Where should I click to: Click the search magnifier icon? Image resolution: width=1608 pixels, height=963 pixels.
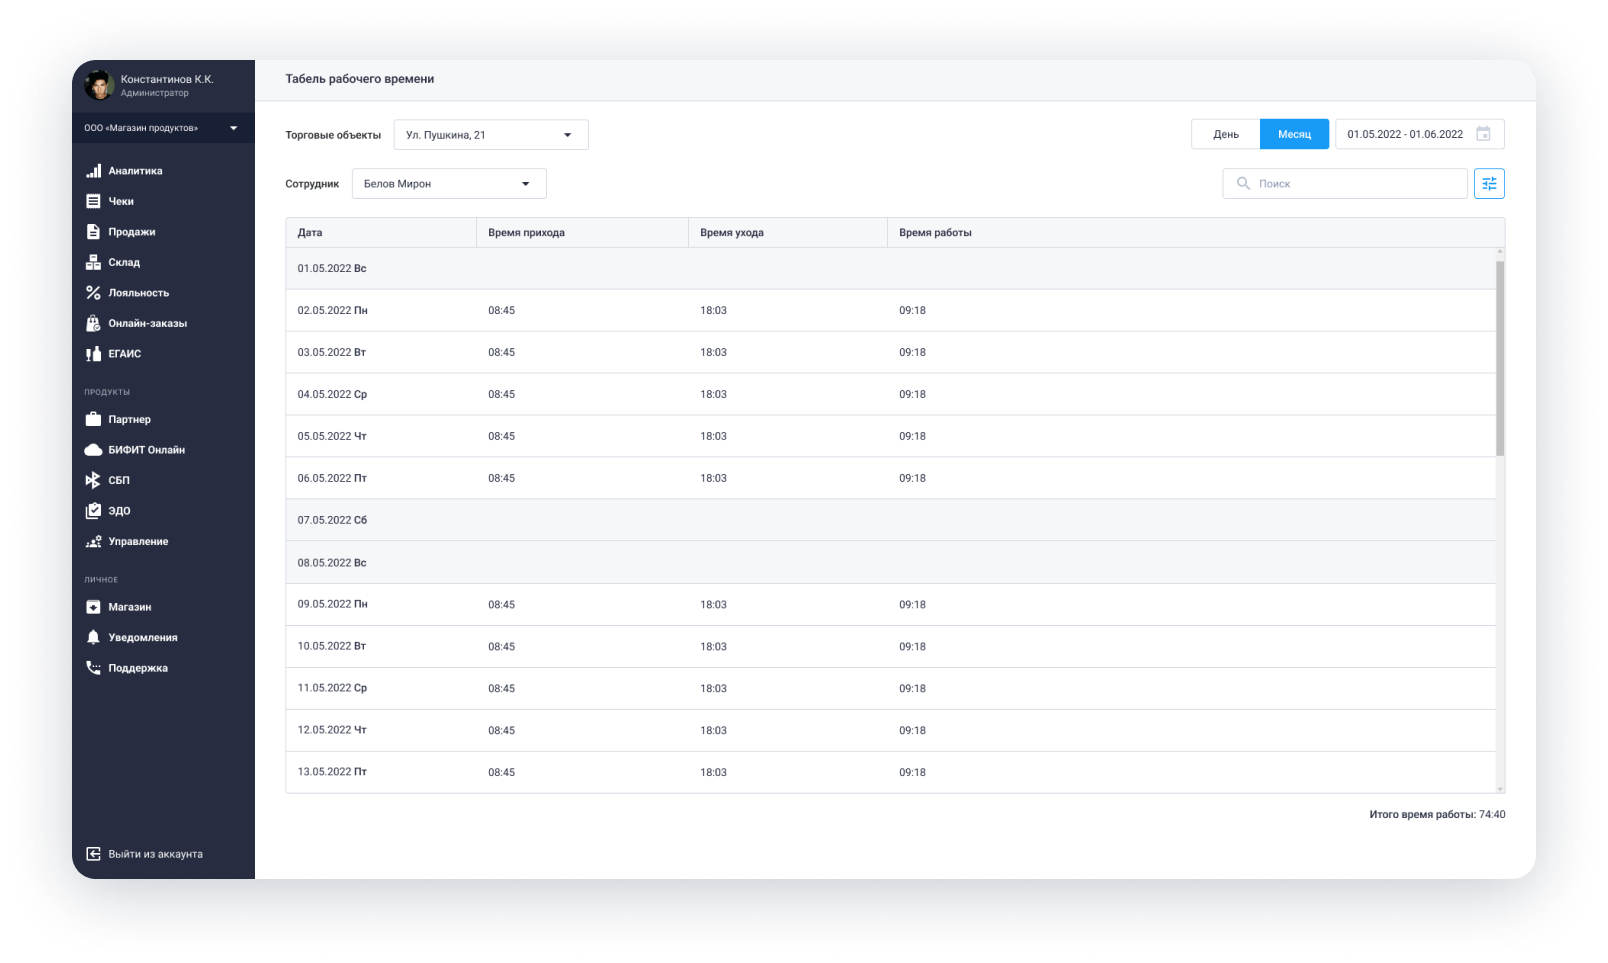pyautogui.click(x=1243, y=183)
